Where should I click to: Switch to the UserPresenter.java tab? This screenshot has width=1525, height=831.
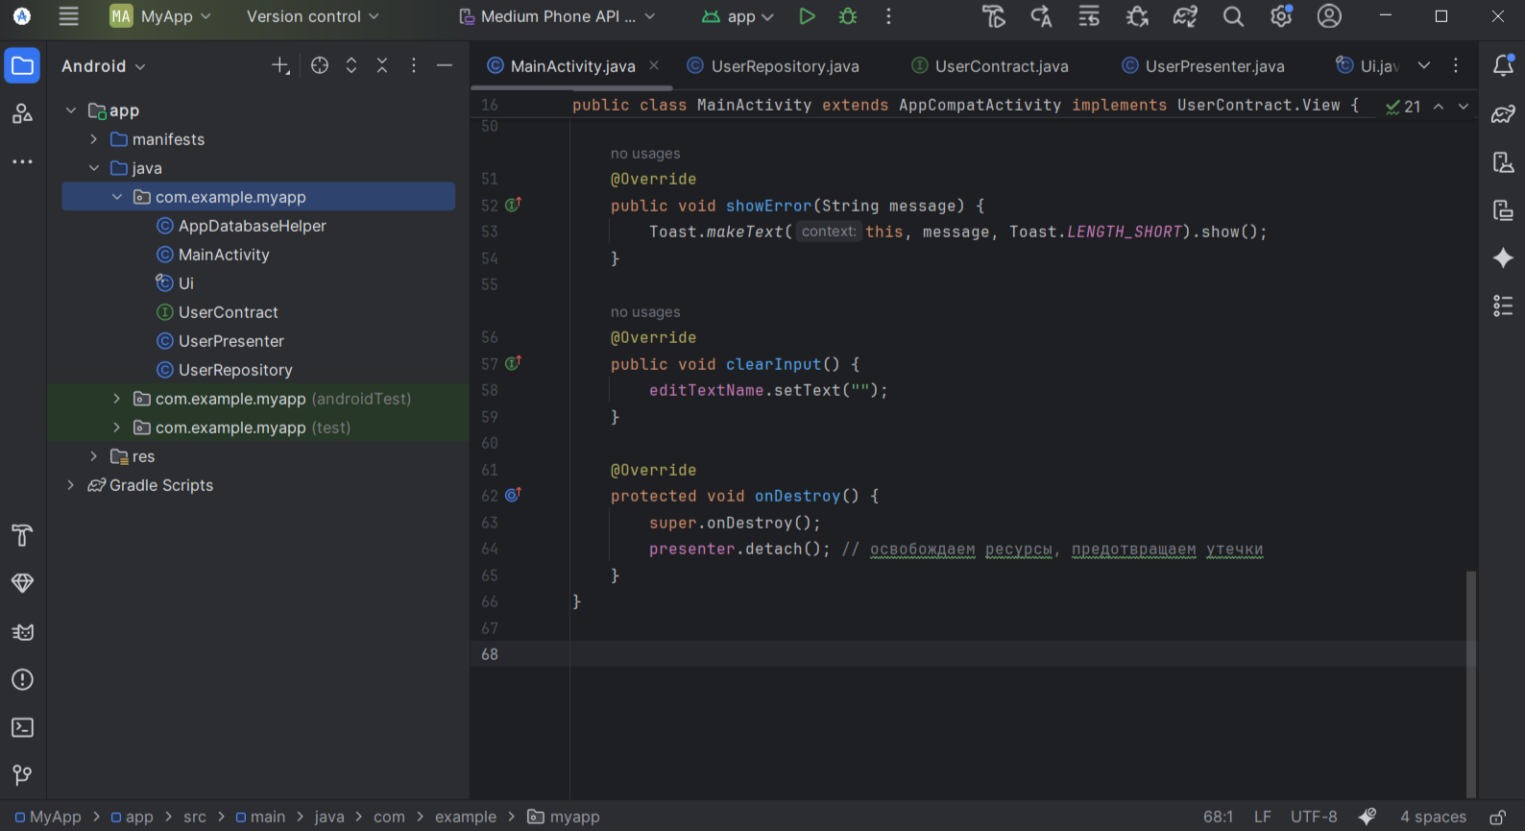[x=1213, y=66]
